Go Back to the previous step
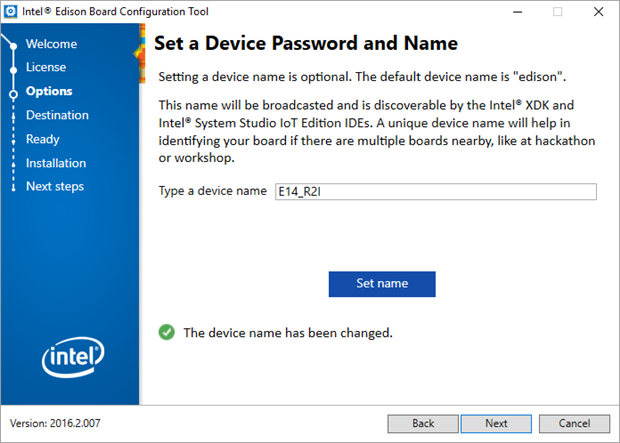Viewport: 620px width, 443px height. click(423, 423)
